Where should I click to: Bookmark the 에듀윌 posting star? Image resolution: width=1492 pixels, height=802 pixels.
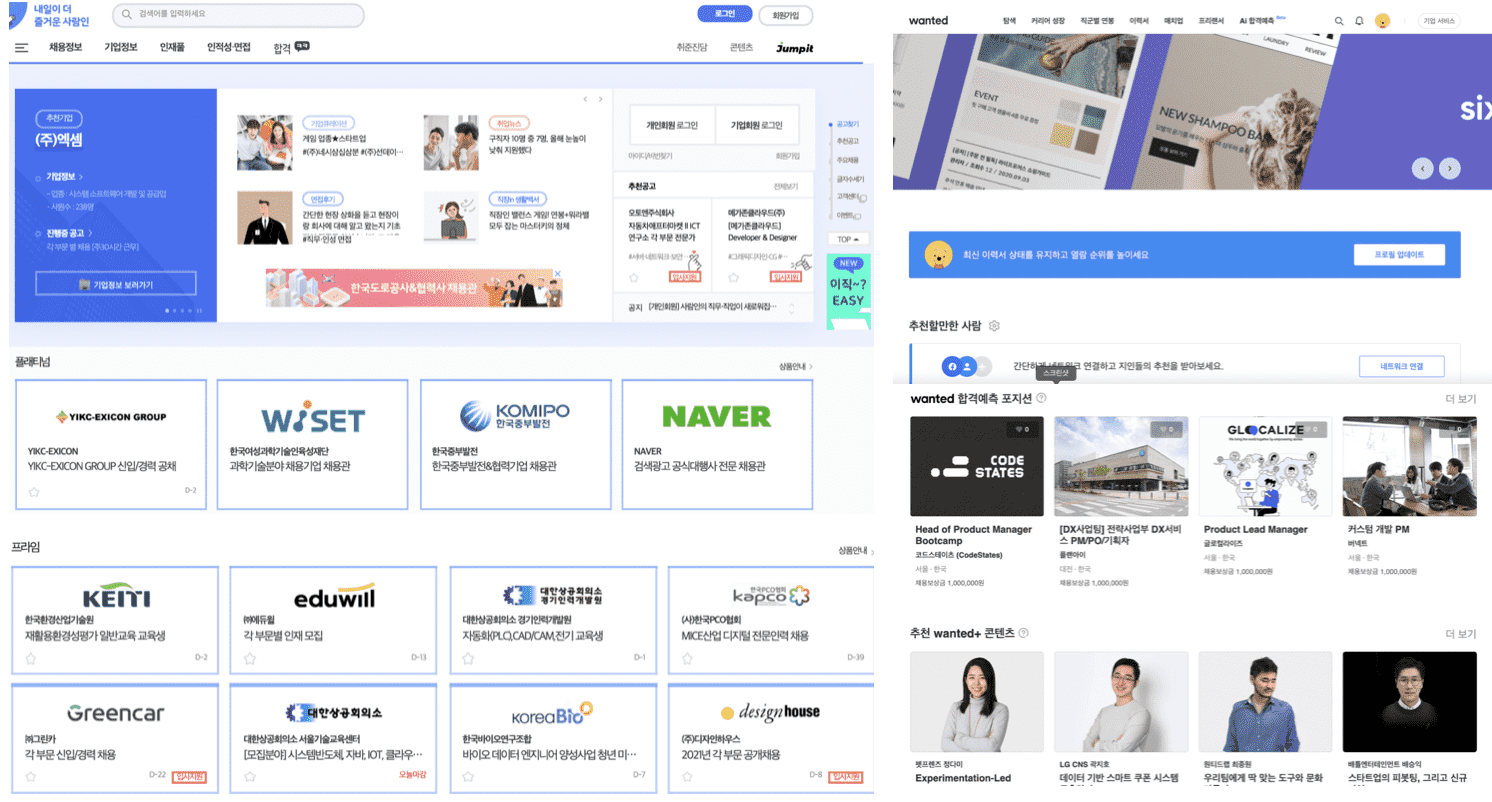point(250,658)
